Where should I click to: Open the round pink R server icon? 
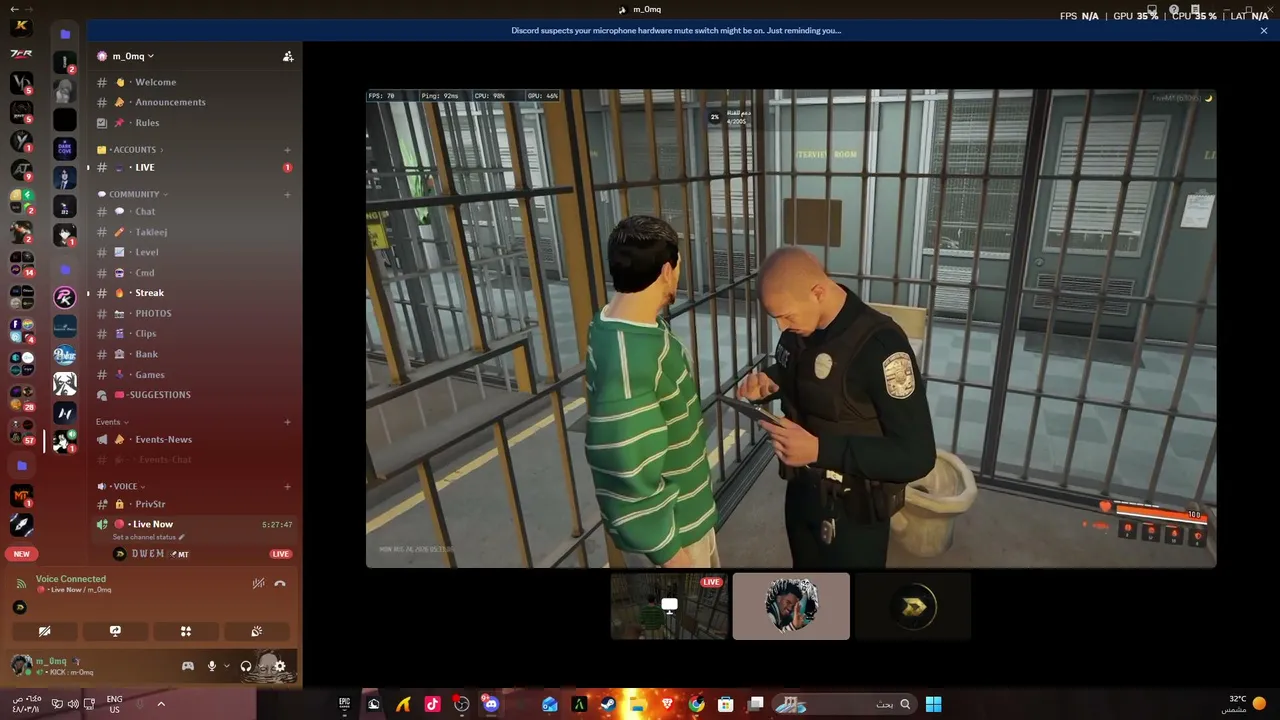(x=65, y=297)
